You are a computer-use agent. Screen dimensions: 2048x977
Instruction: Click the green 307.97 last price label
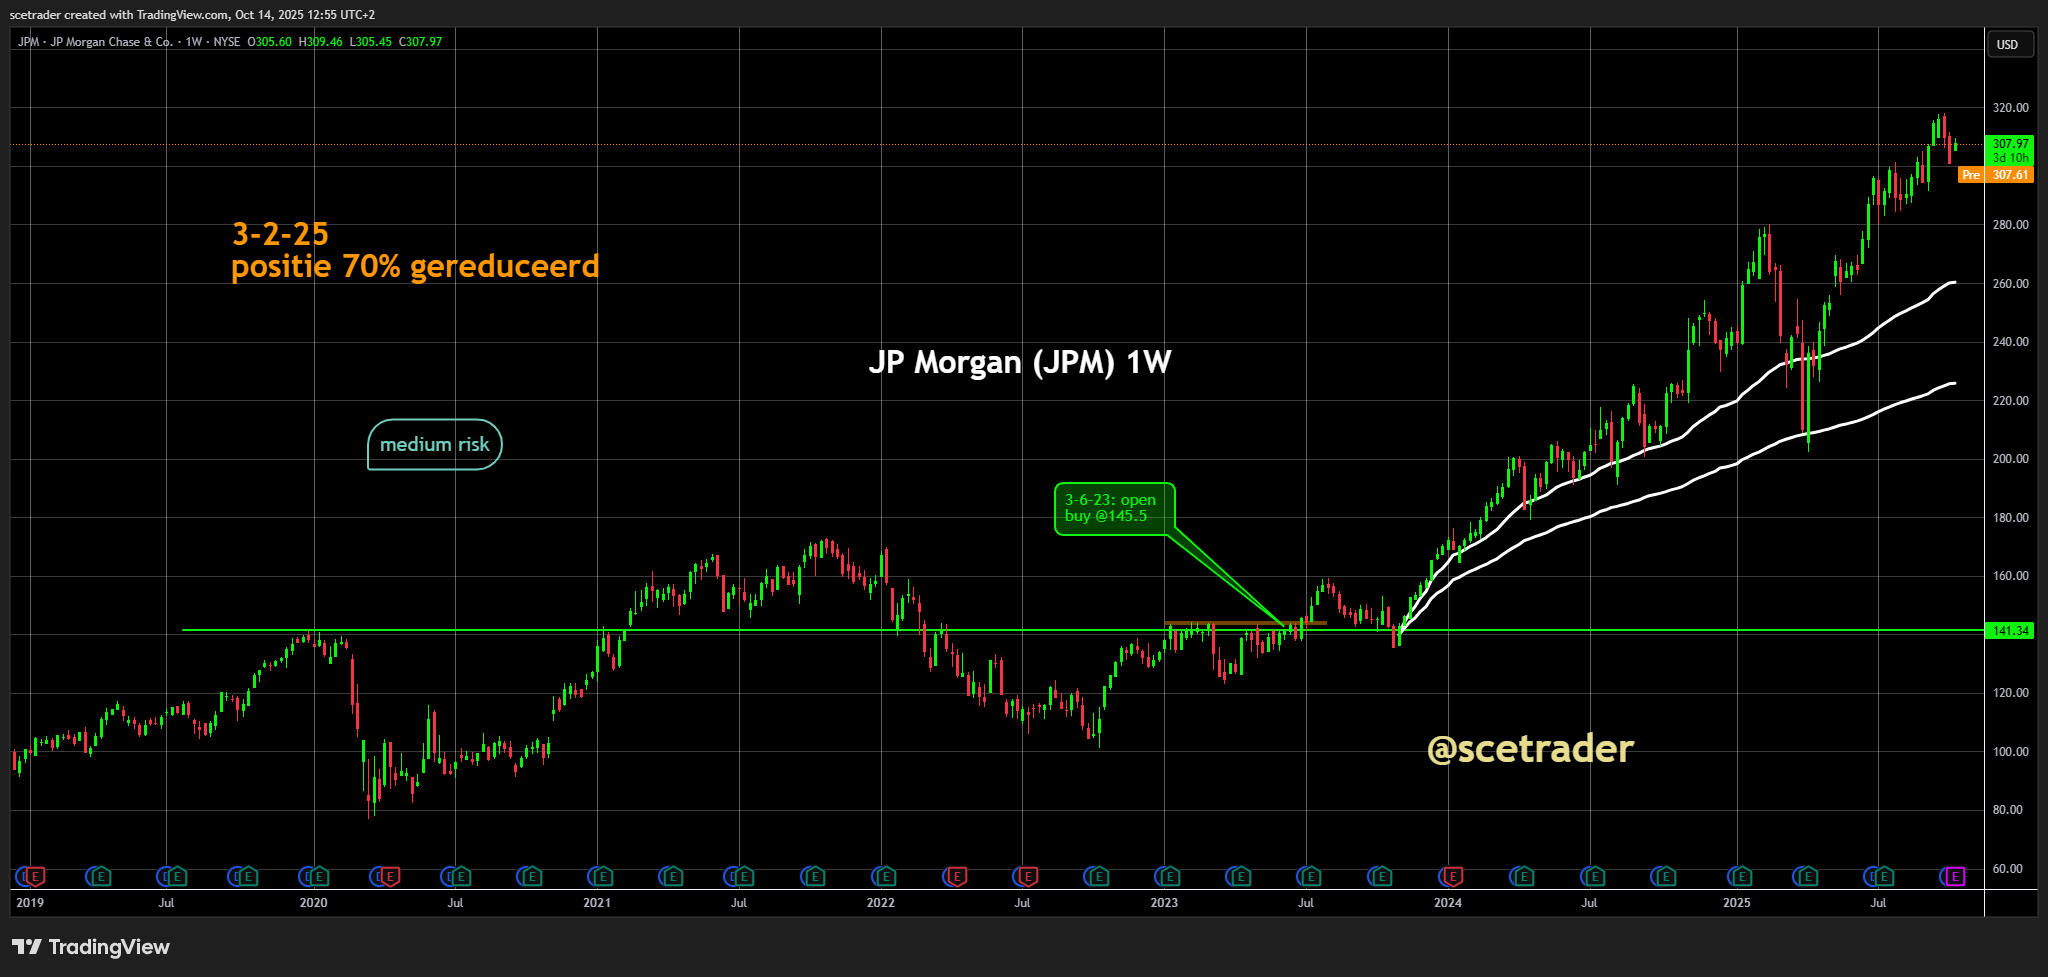(2010, 144)
